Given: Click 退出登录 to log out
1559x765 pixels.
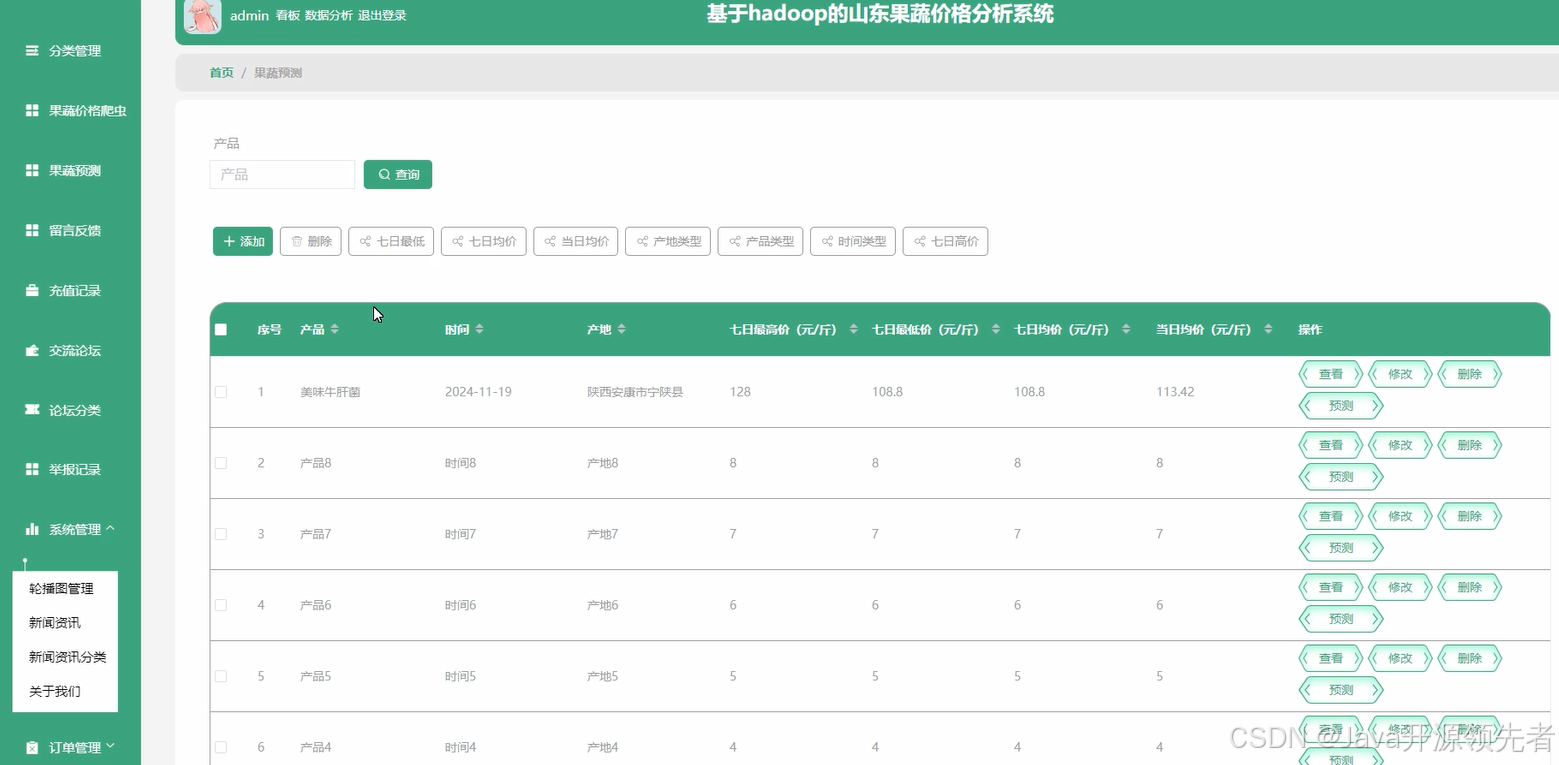Looking at the screenshot, I should pos(382,15).
